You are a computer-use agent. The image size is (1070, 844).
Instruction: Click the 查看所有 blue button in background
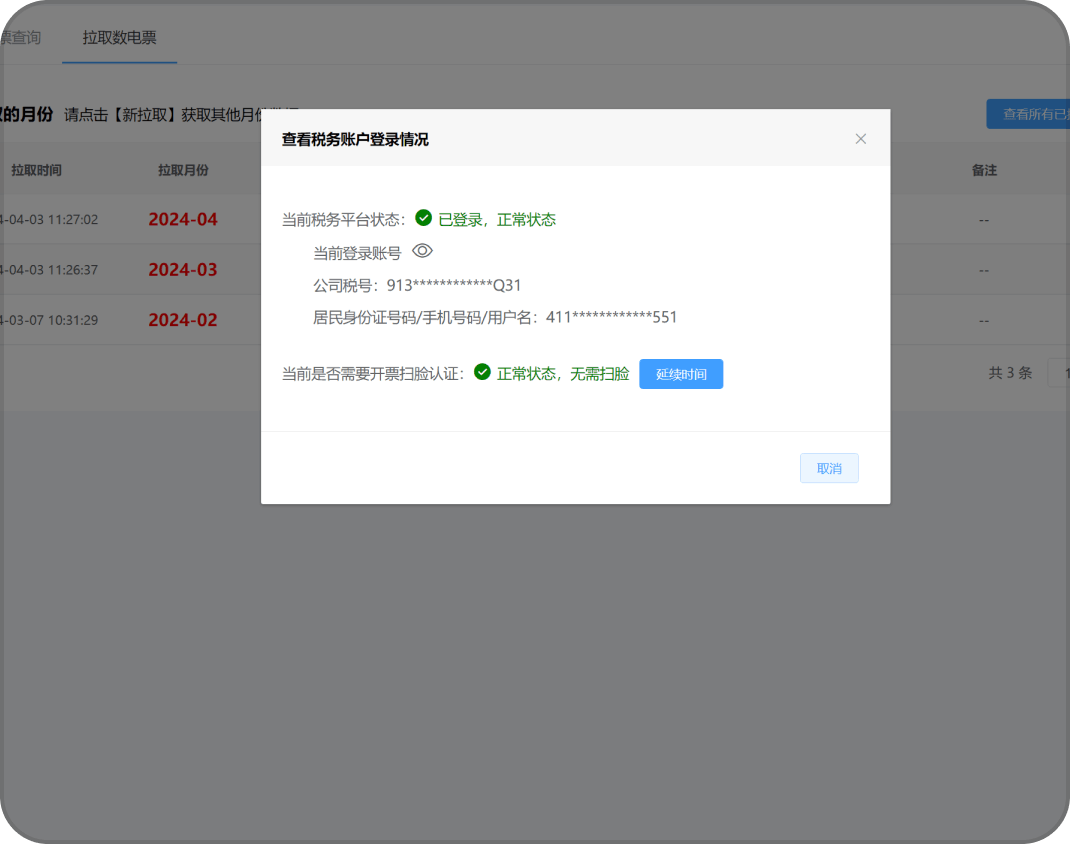point(1028,114)
